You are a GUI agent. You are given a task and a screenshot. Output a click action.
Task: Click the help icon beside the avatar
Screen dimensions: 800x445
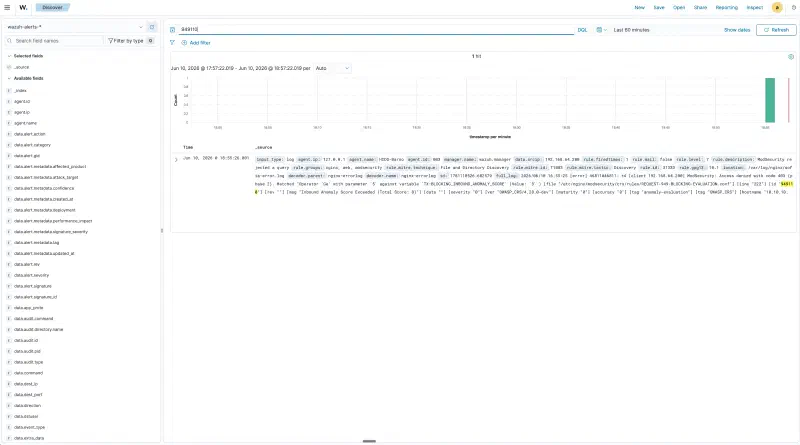(794, 8)
